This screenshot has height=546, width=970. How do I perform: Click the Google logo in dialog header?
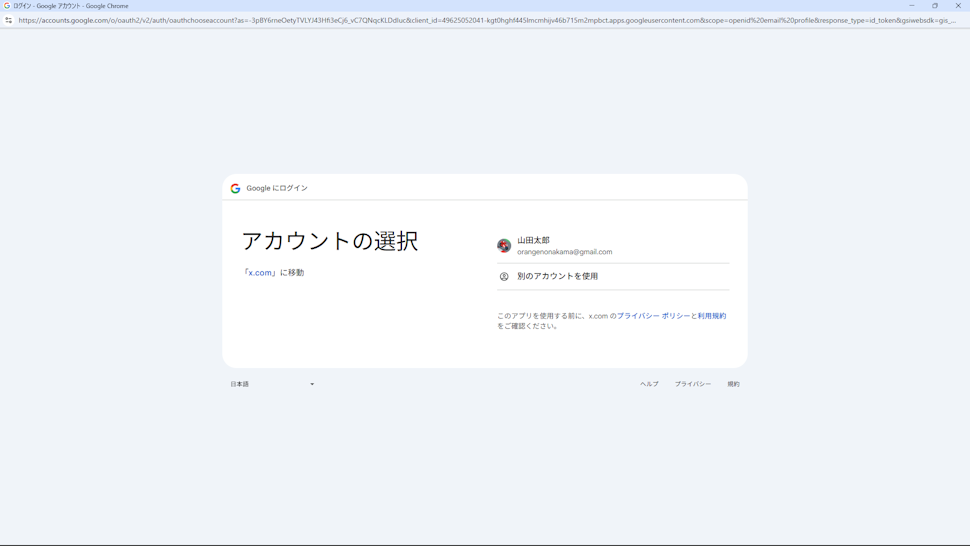(235, 188)
